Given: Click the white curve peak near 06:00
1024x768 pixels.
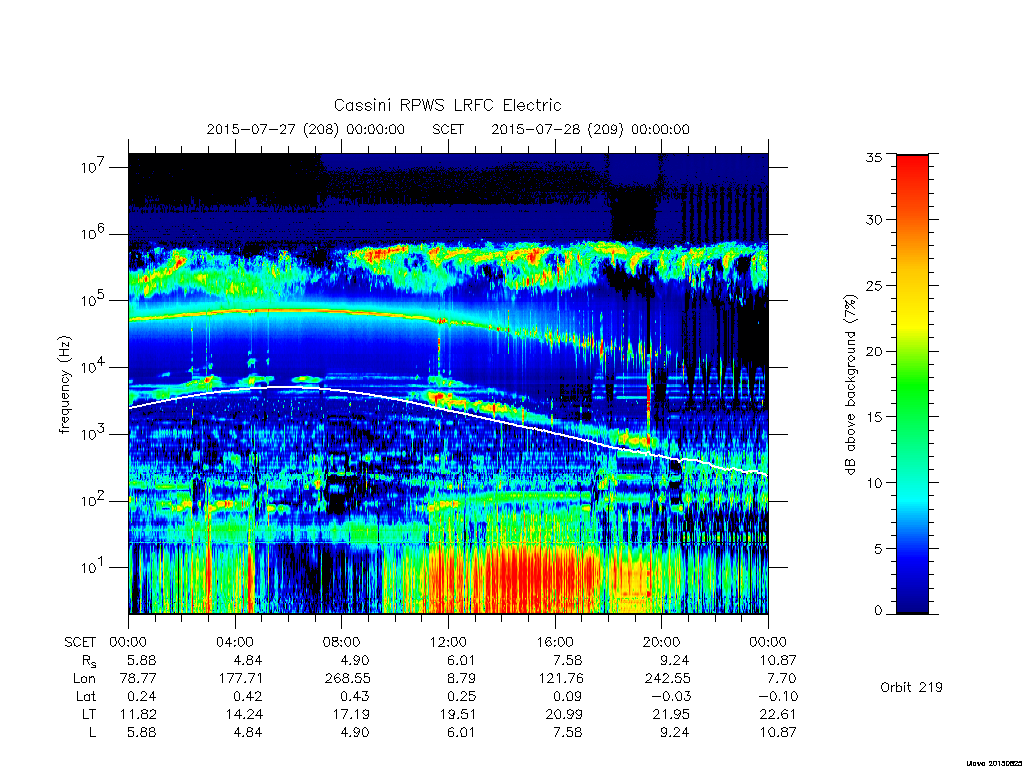Looking at the screenshot, I should click(285, 388).
